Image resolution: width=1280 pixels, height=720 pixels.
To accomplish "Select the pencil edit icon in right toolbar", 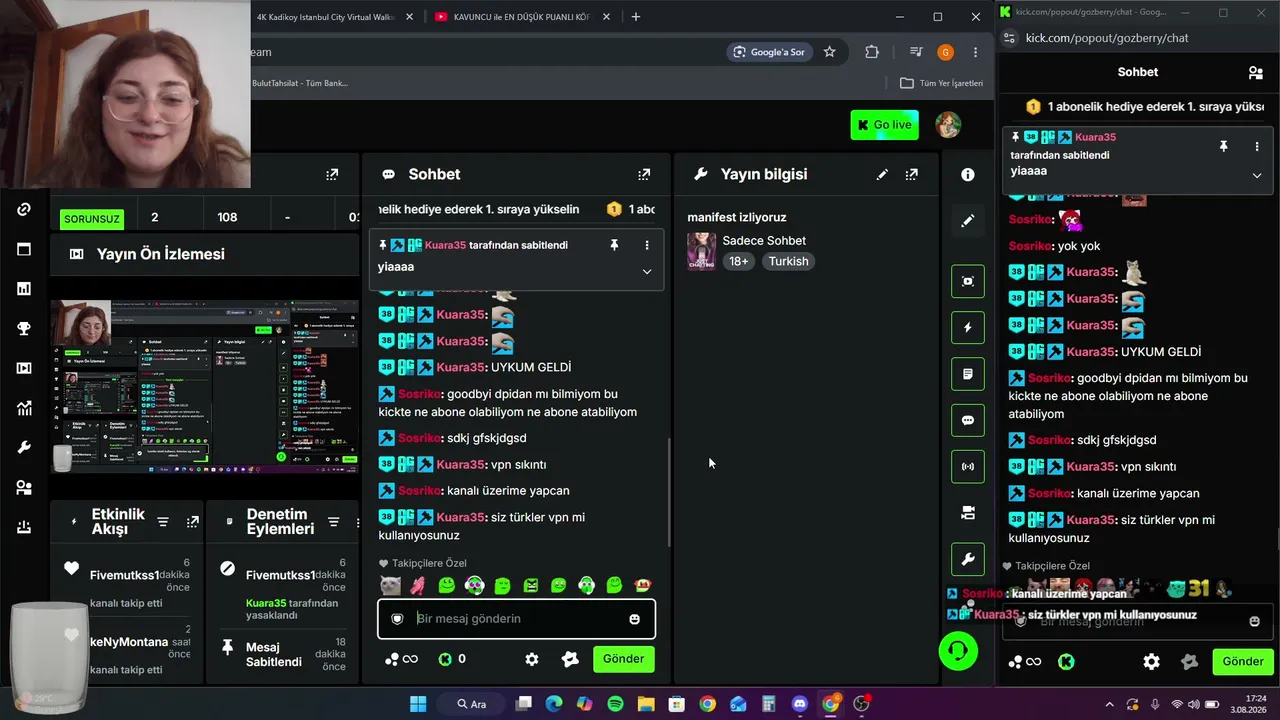I will tap(968, 221).
